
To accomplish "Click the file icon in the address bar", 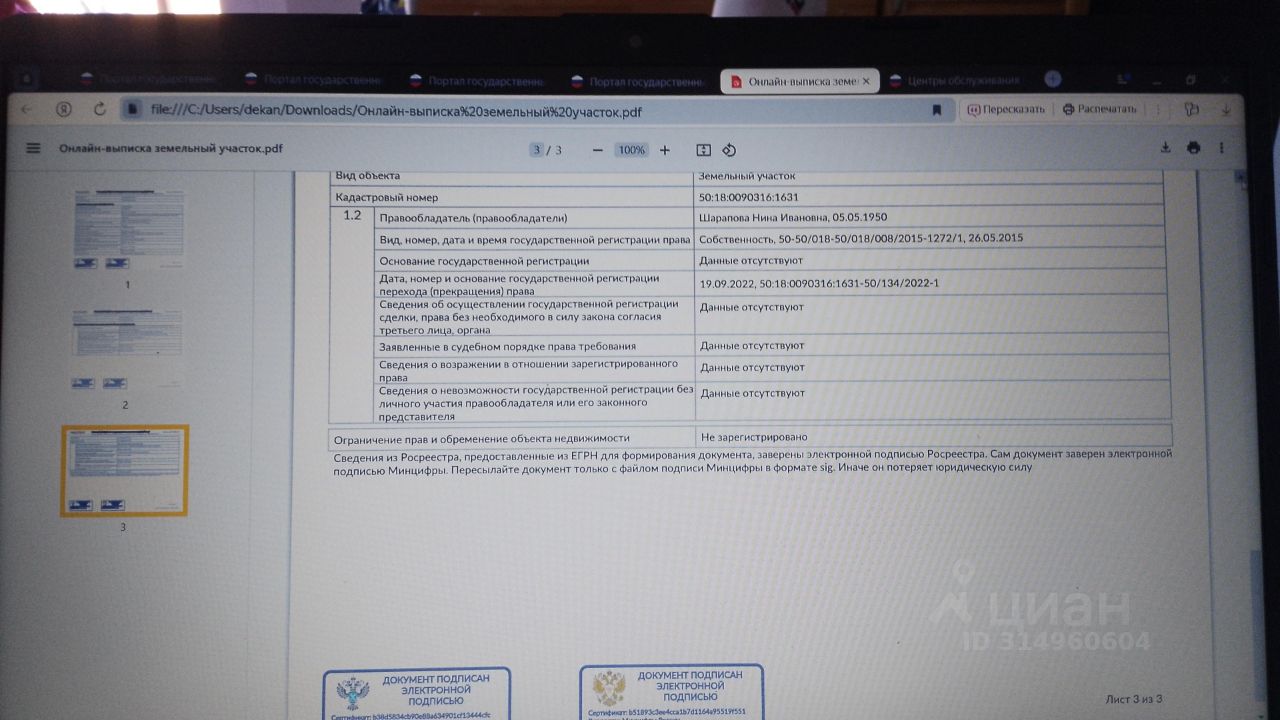I will 133,110.
